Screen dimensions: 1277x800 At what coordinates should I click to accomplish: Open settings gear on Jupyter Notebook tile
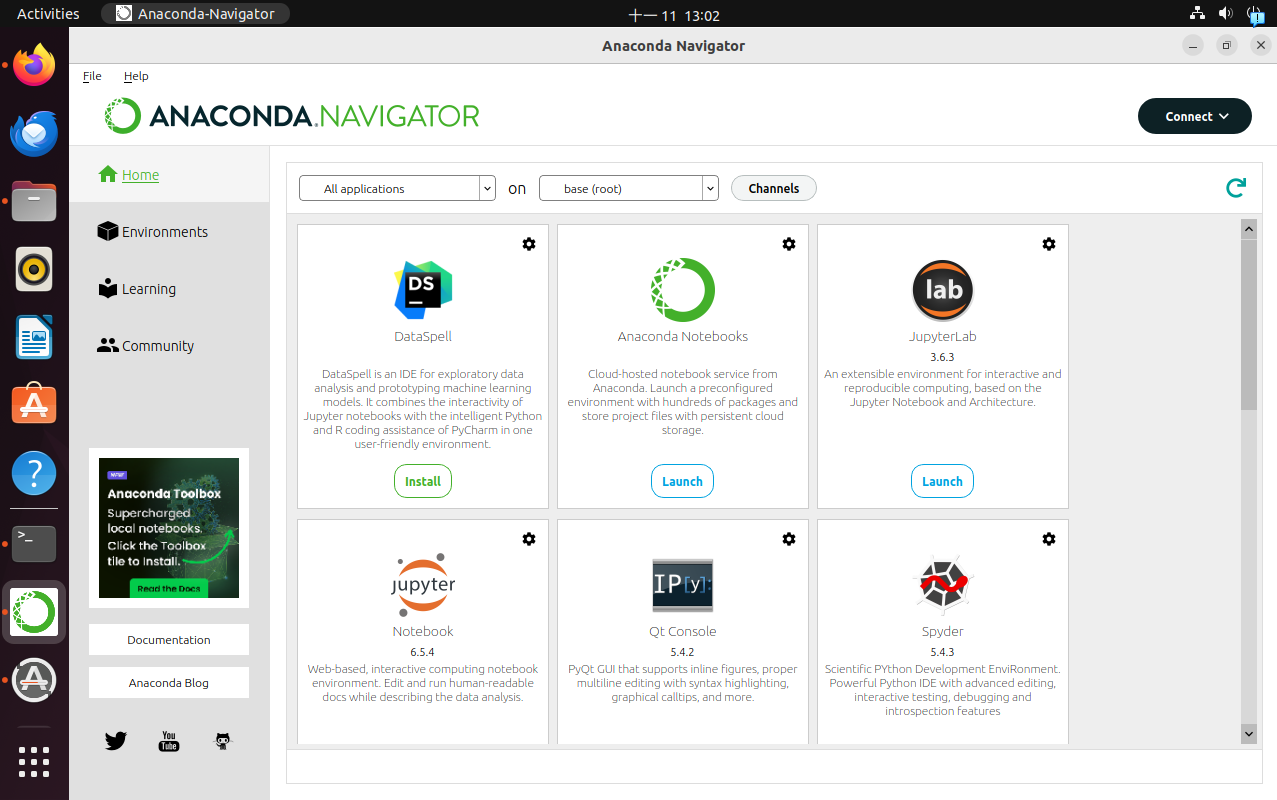coord(529,539)
